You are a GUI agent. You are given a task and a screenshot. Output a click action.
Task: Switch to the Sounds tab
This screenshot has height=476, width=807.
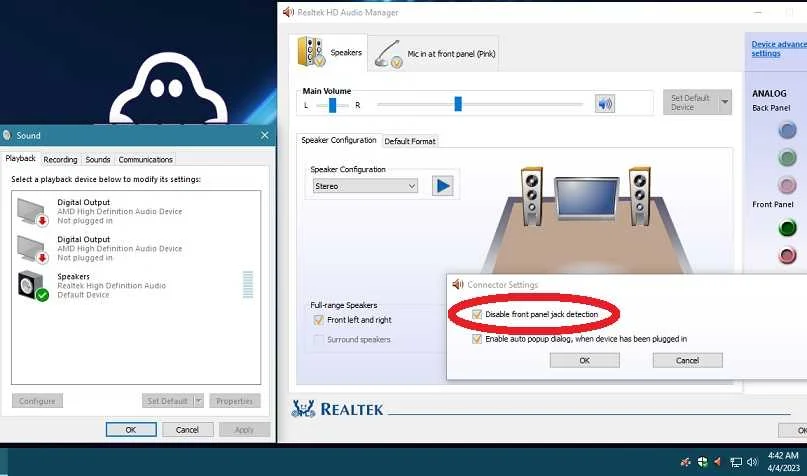[x=98, y=160]
